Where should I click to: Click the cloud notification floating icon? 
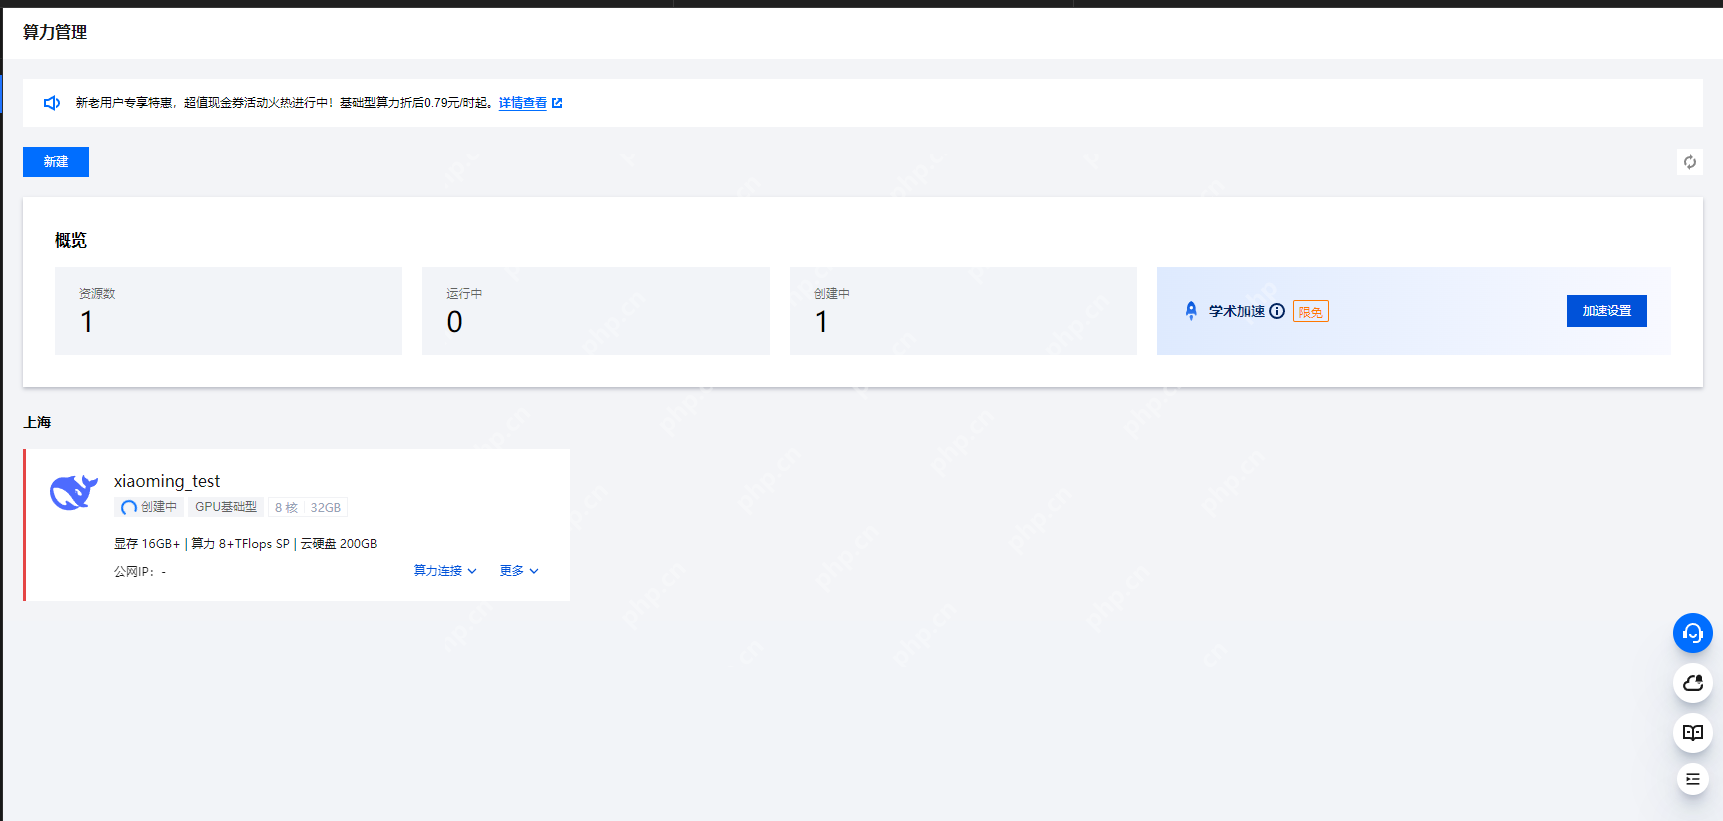1692,683
